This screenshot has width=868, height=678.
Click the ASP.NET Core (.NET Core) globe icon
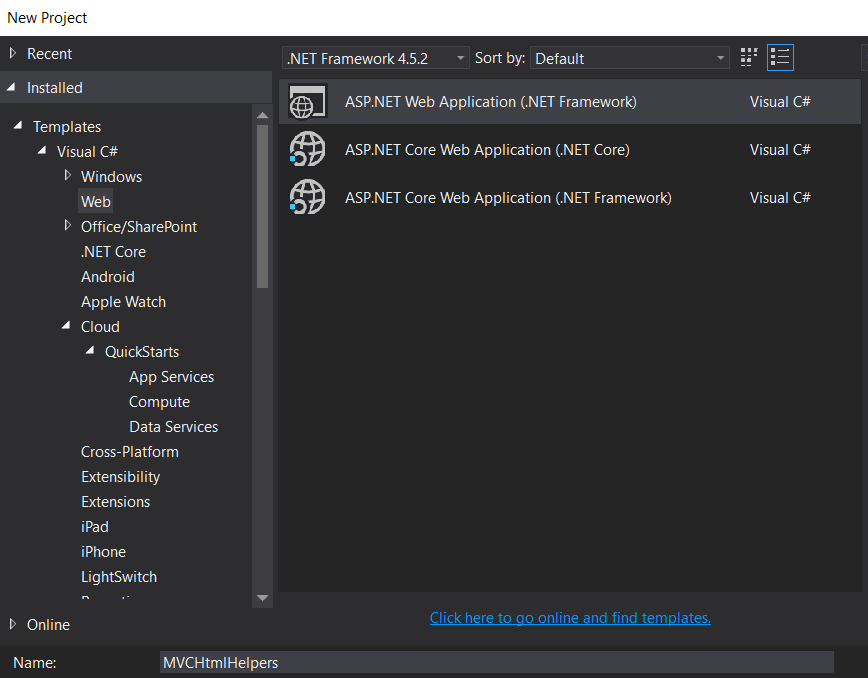[x=307, y=150]
